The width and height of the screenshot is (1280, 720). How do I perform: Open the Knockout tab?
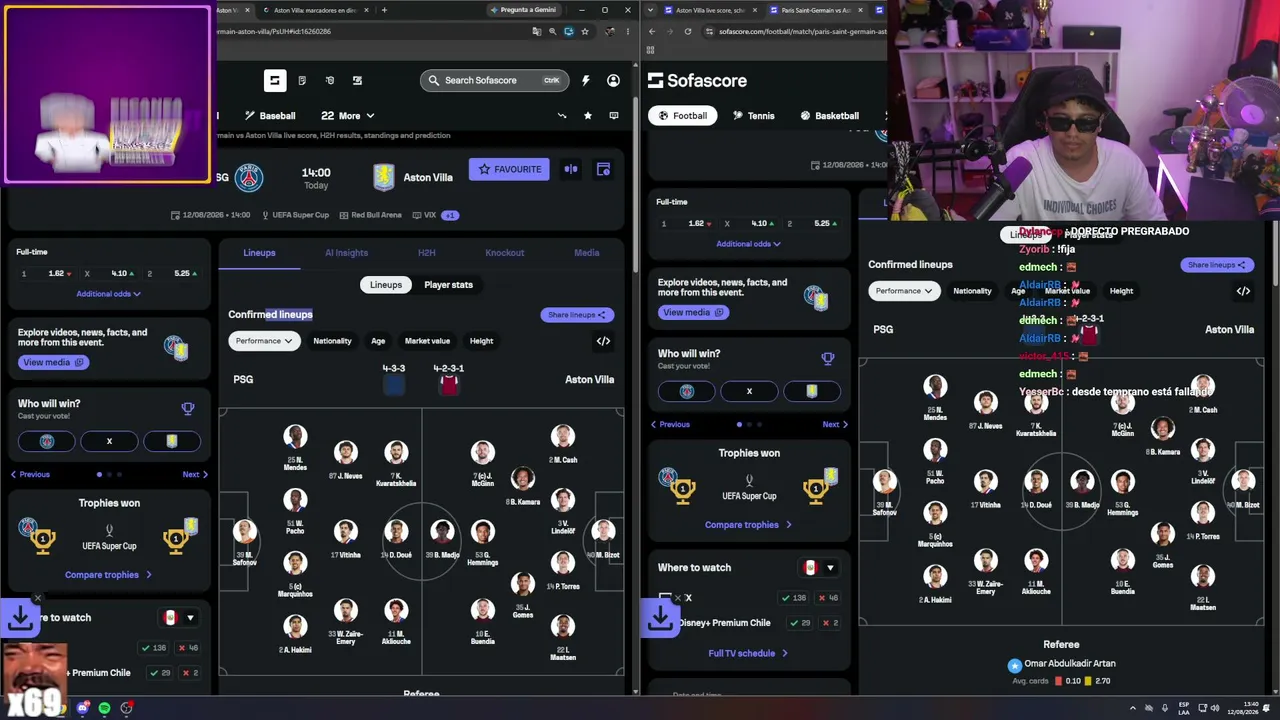505,253
